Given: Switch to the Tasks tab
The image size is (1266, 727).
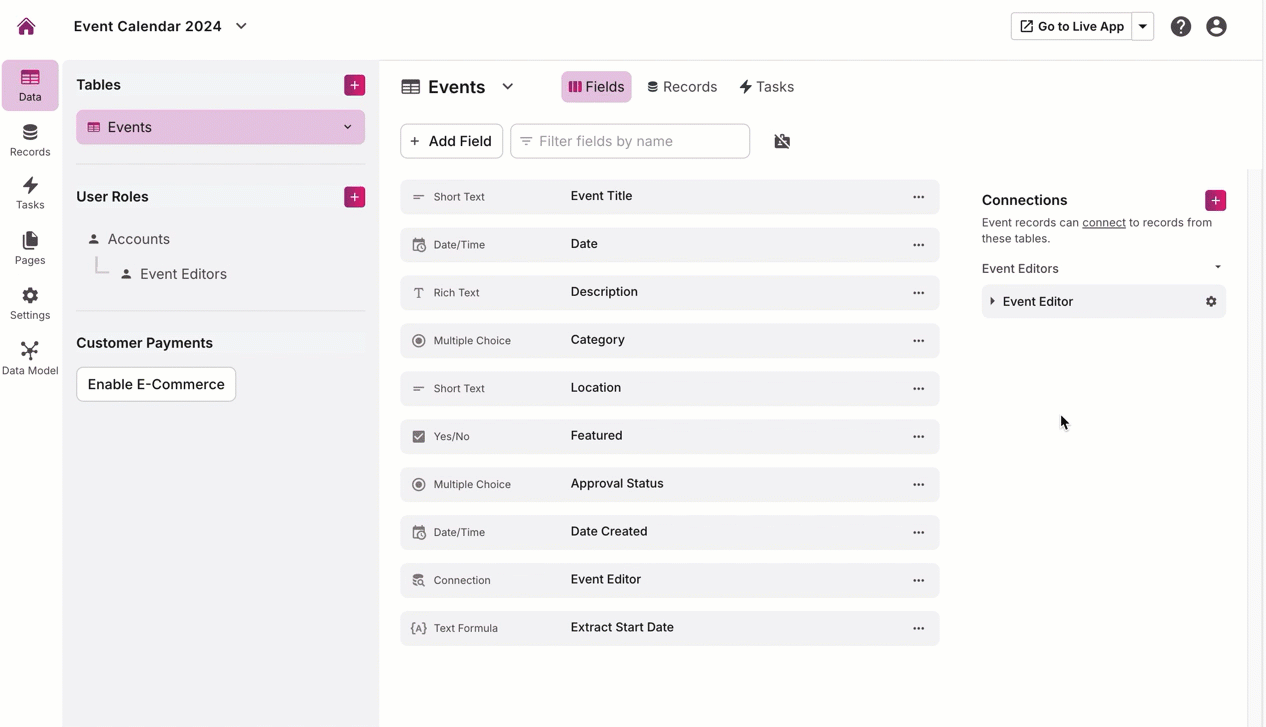Looking at the screenshot, I should (x=766, y=87).
